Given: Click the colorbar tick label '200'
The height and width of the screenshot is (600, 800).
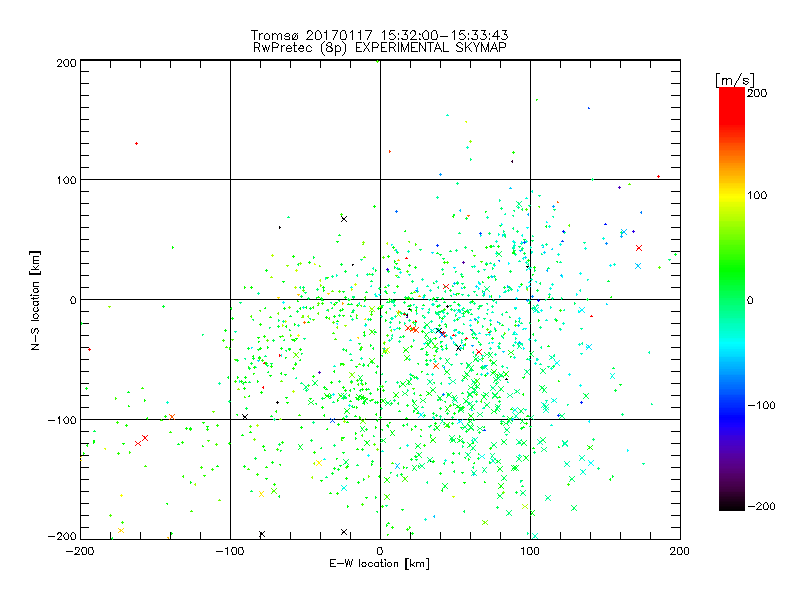Looking at the screenshot, I should pos(757,93).
